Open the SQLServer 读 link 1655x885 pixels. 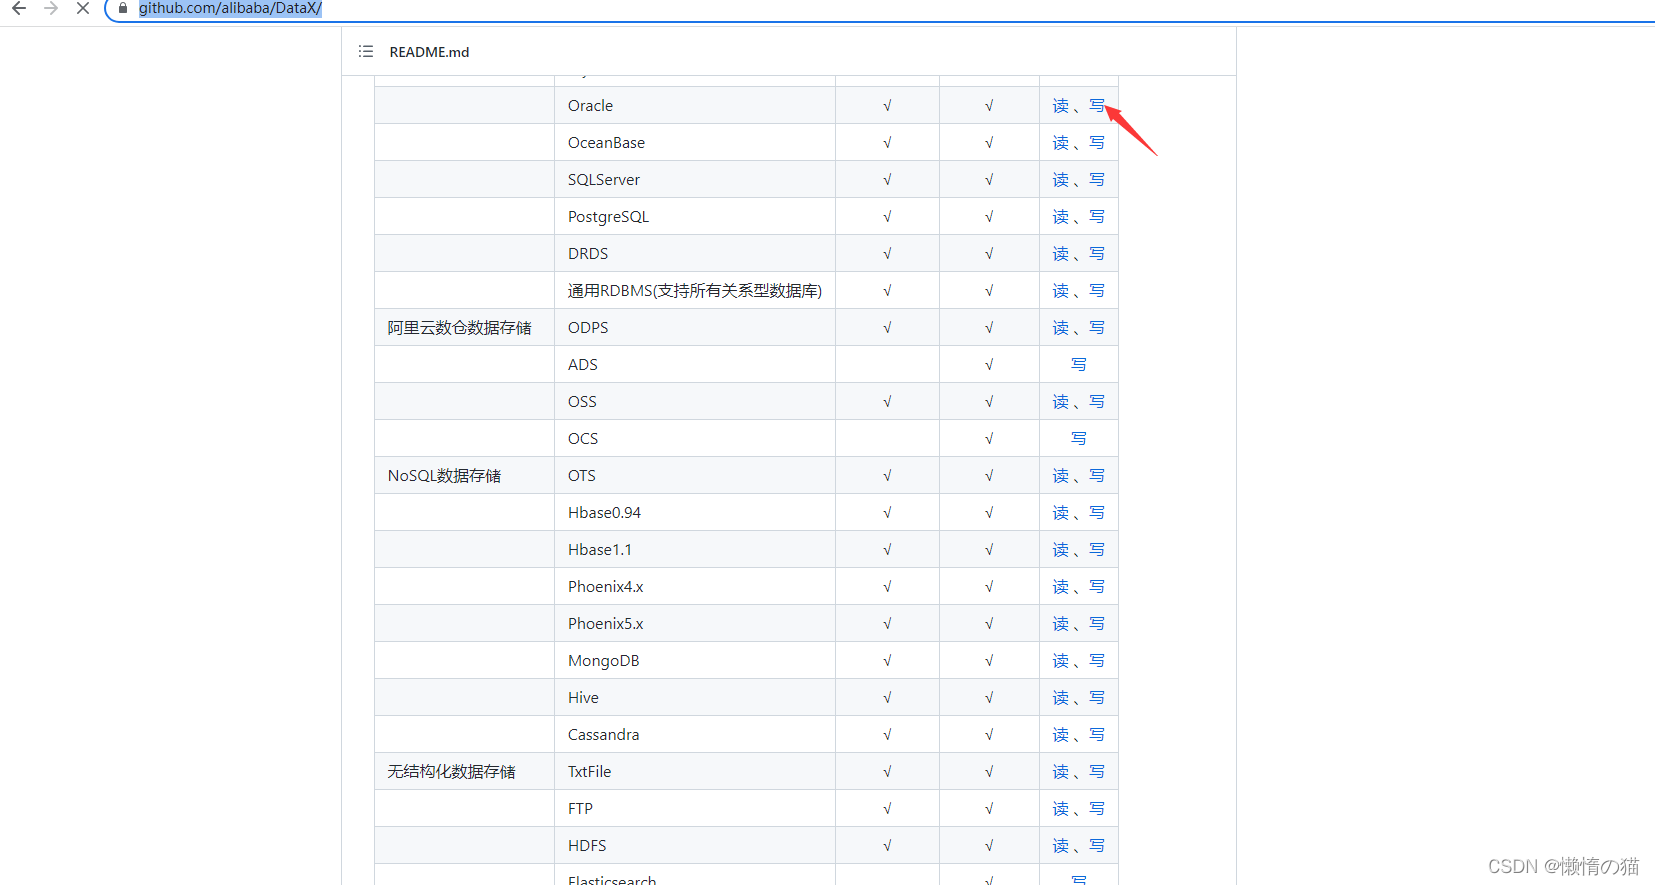(x=1060, y=180)
